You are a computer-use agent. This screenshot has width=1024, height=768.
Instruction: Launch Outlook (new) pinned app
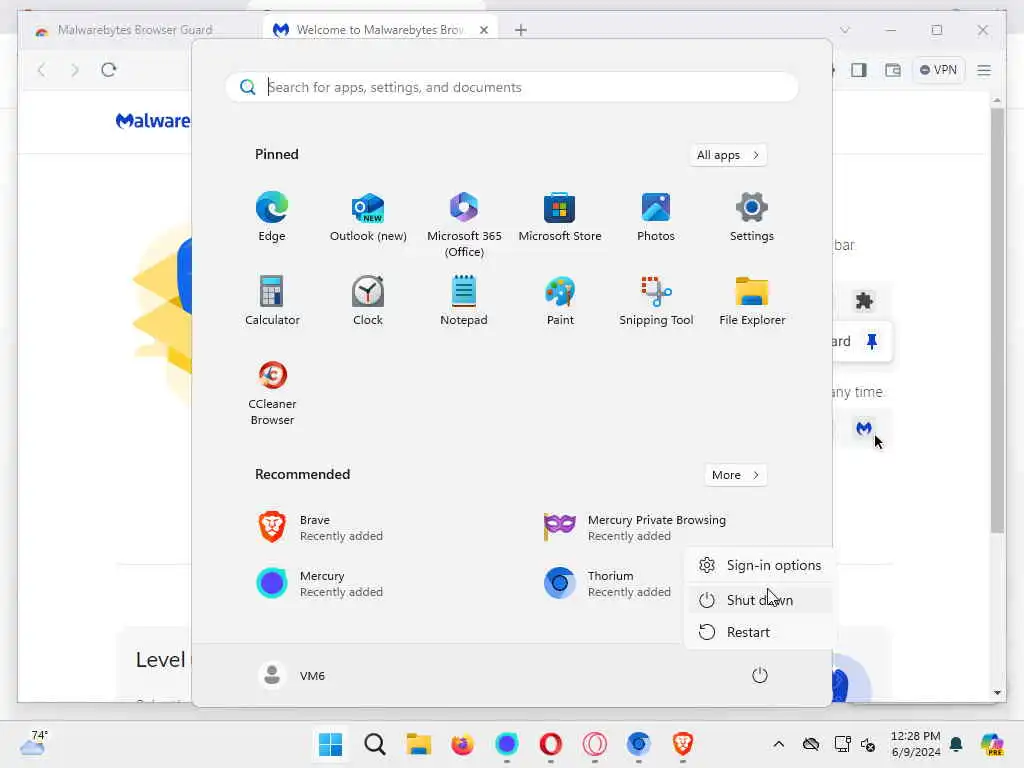pyautogui.click(x=368, y=217)
